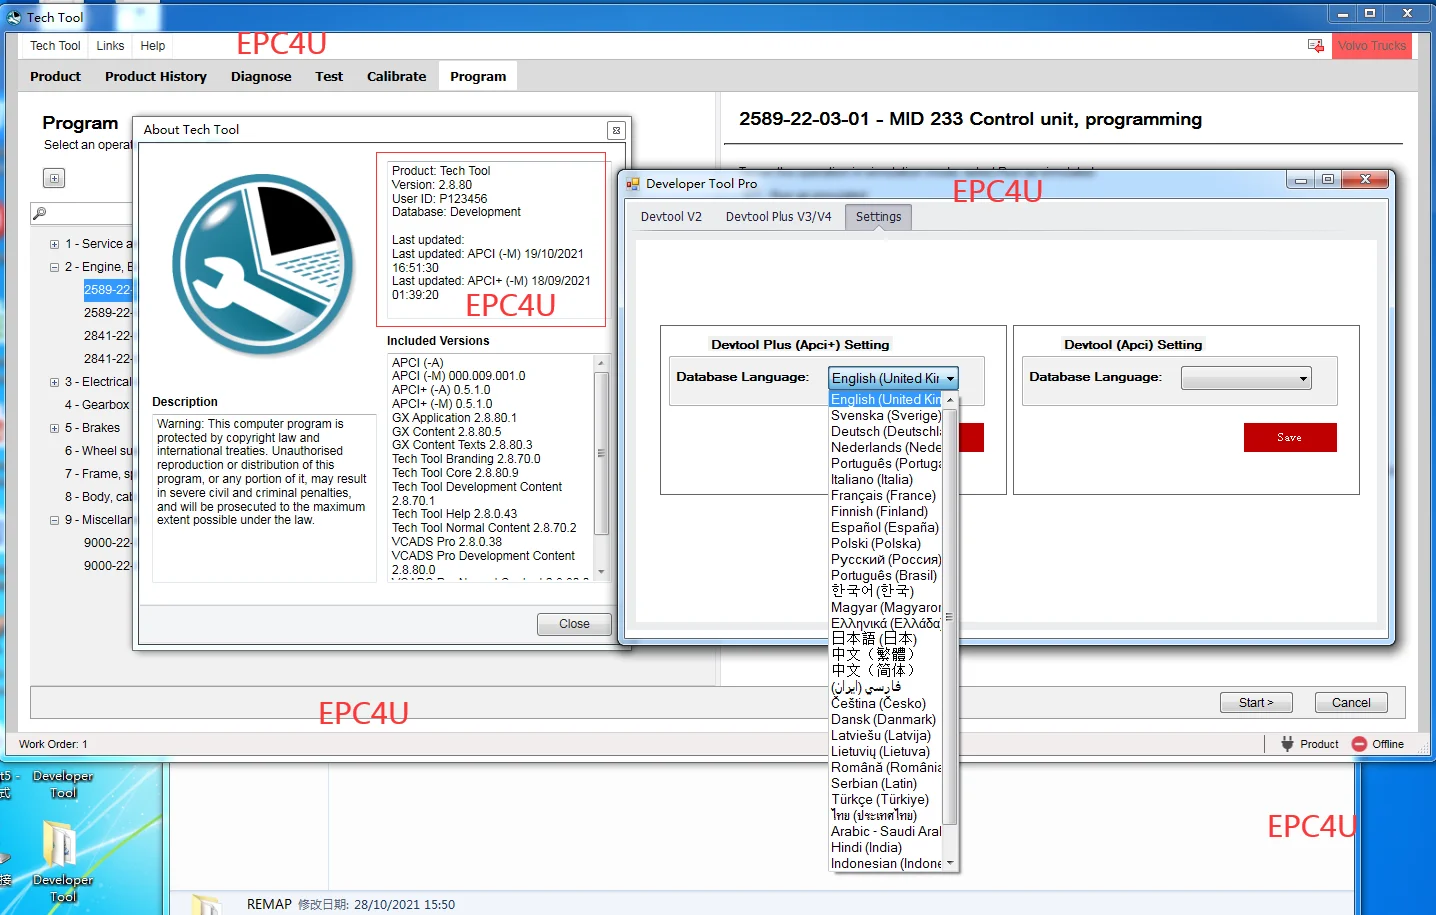Switch to the Devtool Plus V3/V4 tab
The width and height of the screenshot is (1436, 915).
pyautogui.click(x=778, y=217)
